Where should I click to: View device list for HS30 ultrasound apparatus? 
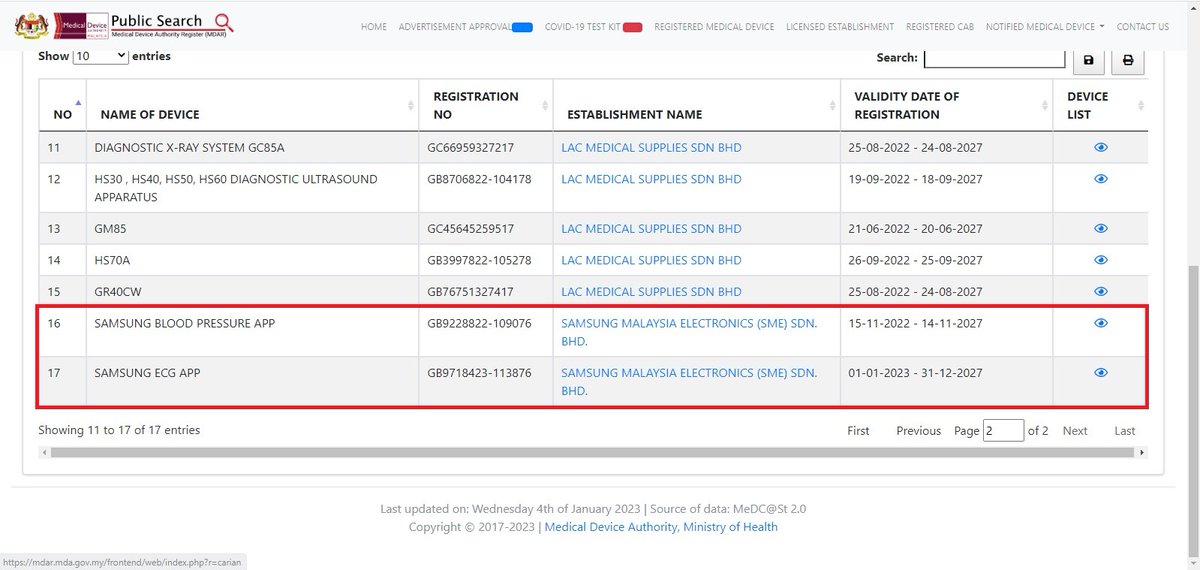(1101, 179)
